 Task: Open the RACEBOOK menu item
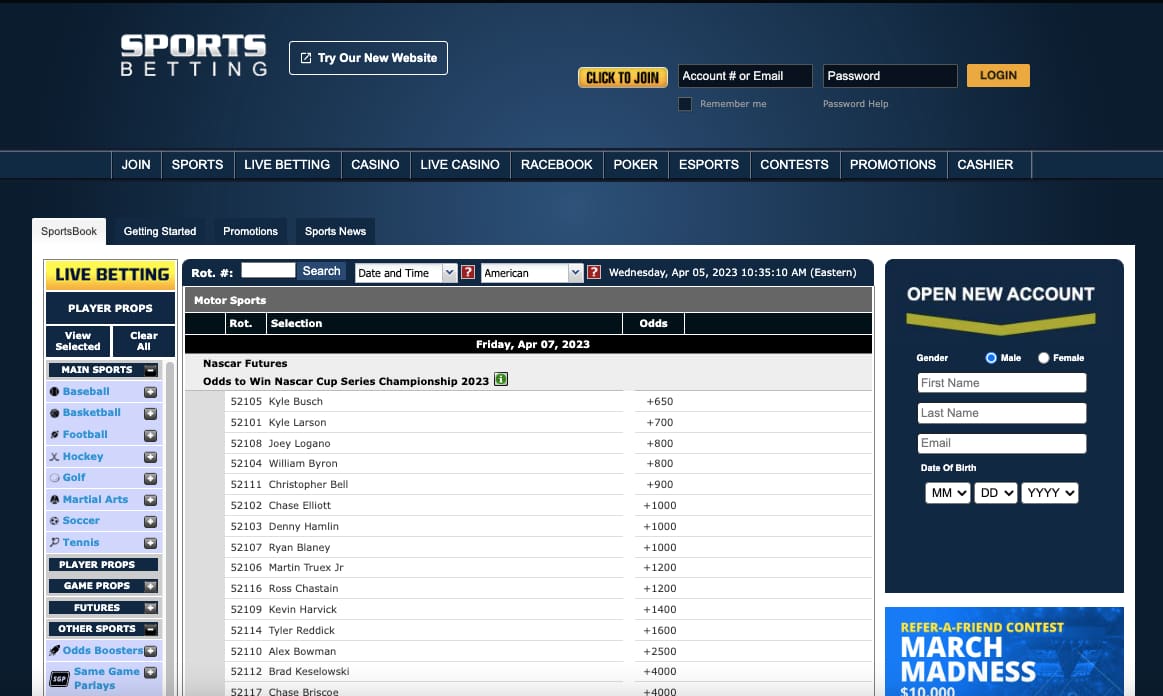556,165
